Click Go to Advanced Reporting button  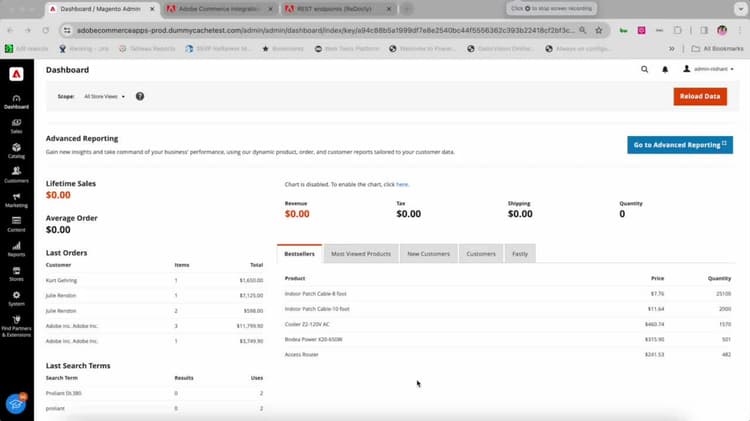[x=680, y=144]
